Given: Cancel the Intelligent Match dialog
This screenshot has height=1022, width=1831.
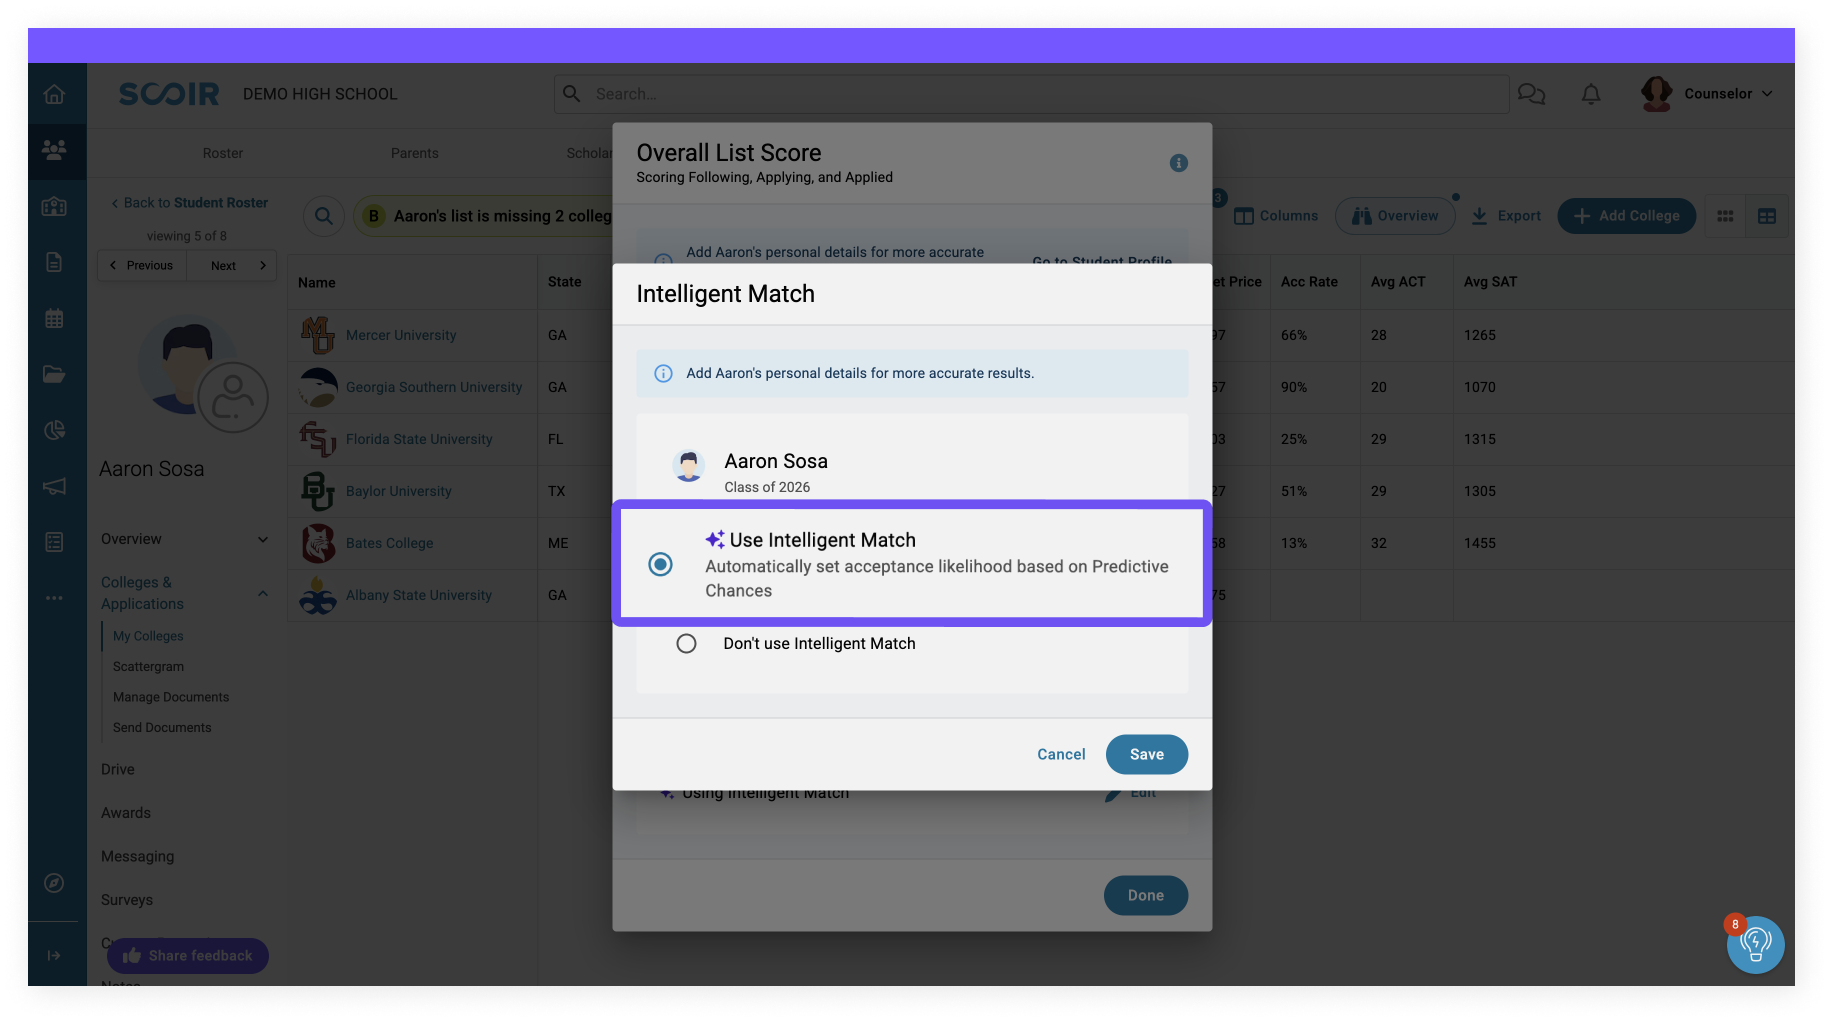Looking at the screenshot, I should click(1061, 755).
